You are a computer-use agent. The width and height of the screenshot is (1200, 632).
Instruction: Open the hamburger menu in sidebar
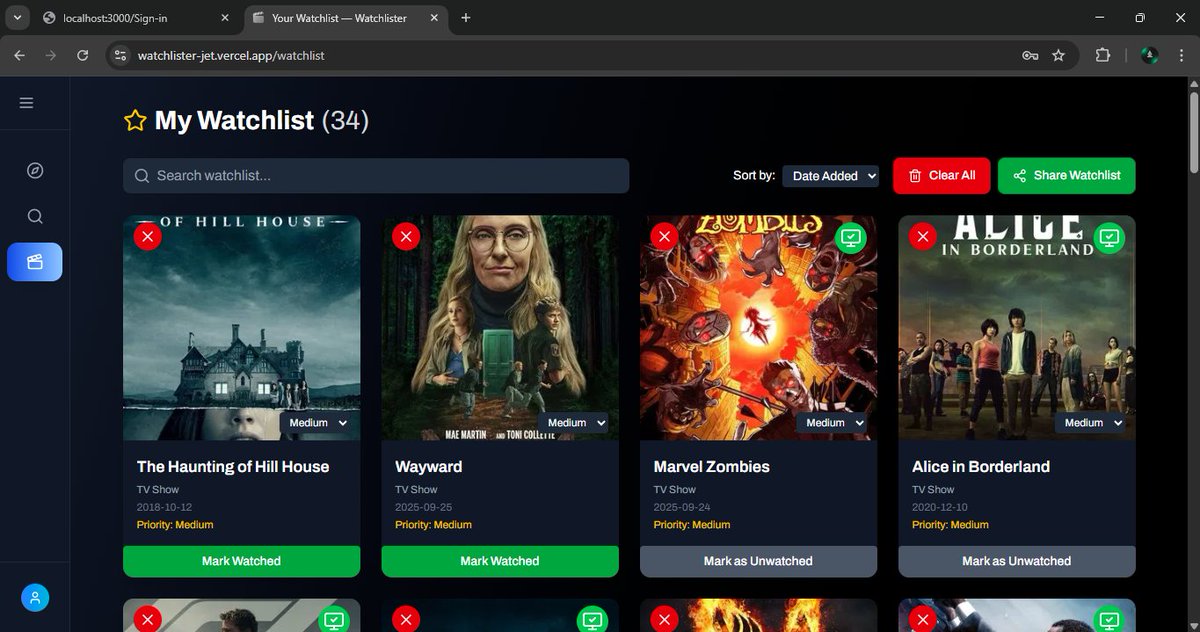click(x=27, y=103)
